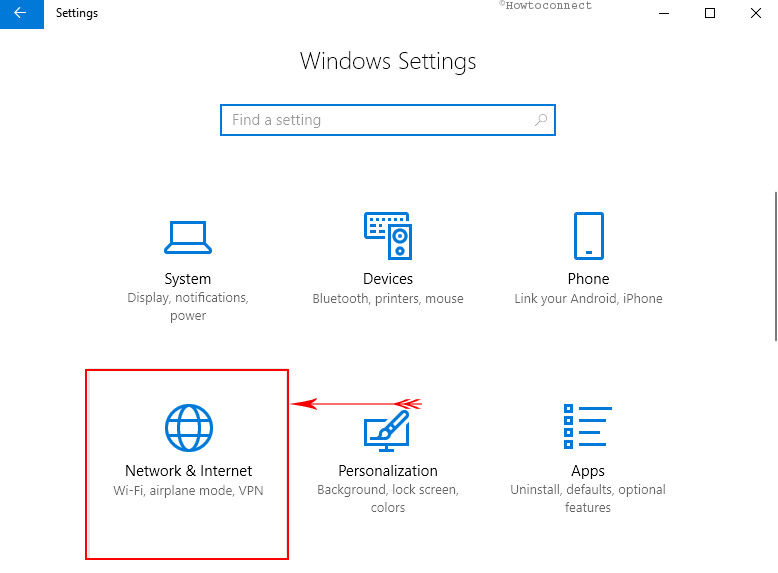
Task: Open the Devices keyboard and speaker icon
Action: tap(388, 236)
